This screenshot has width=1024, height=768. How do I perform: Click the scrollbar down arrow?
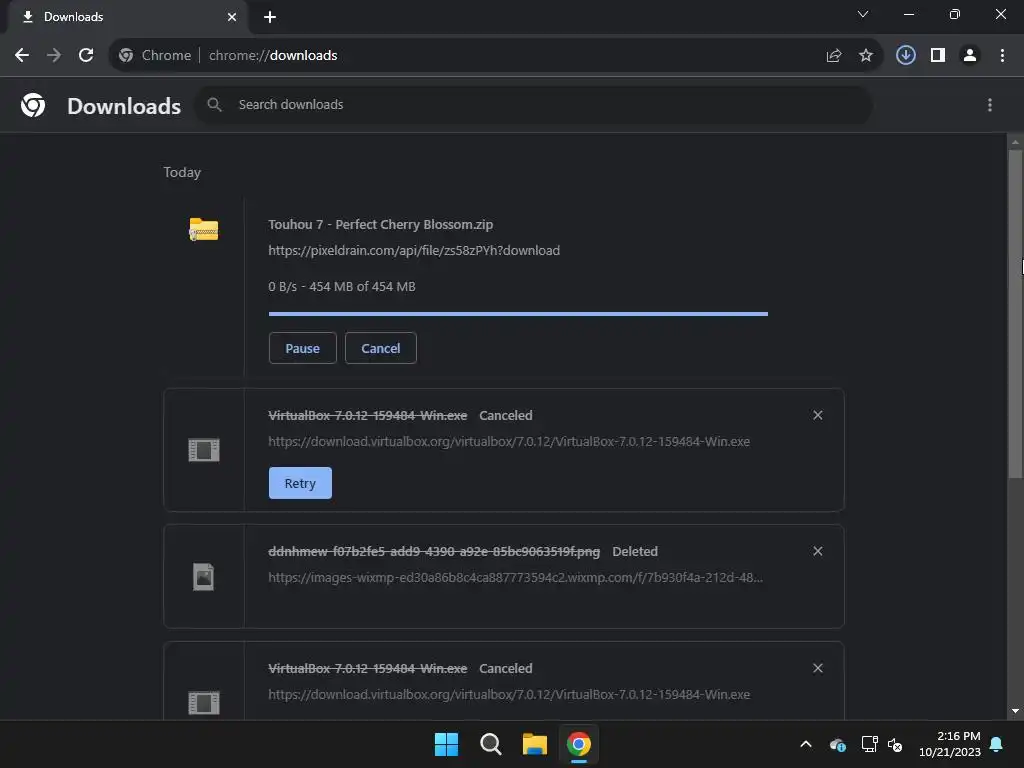coord(1015,711)
